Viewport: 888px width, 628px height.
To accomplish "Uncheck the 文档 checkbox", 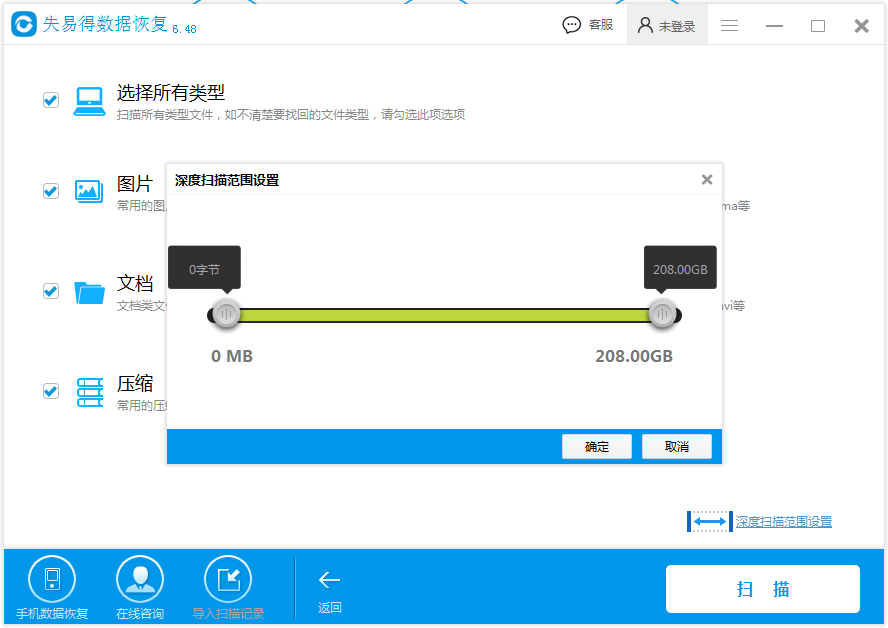I will coord(51,291).
